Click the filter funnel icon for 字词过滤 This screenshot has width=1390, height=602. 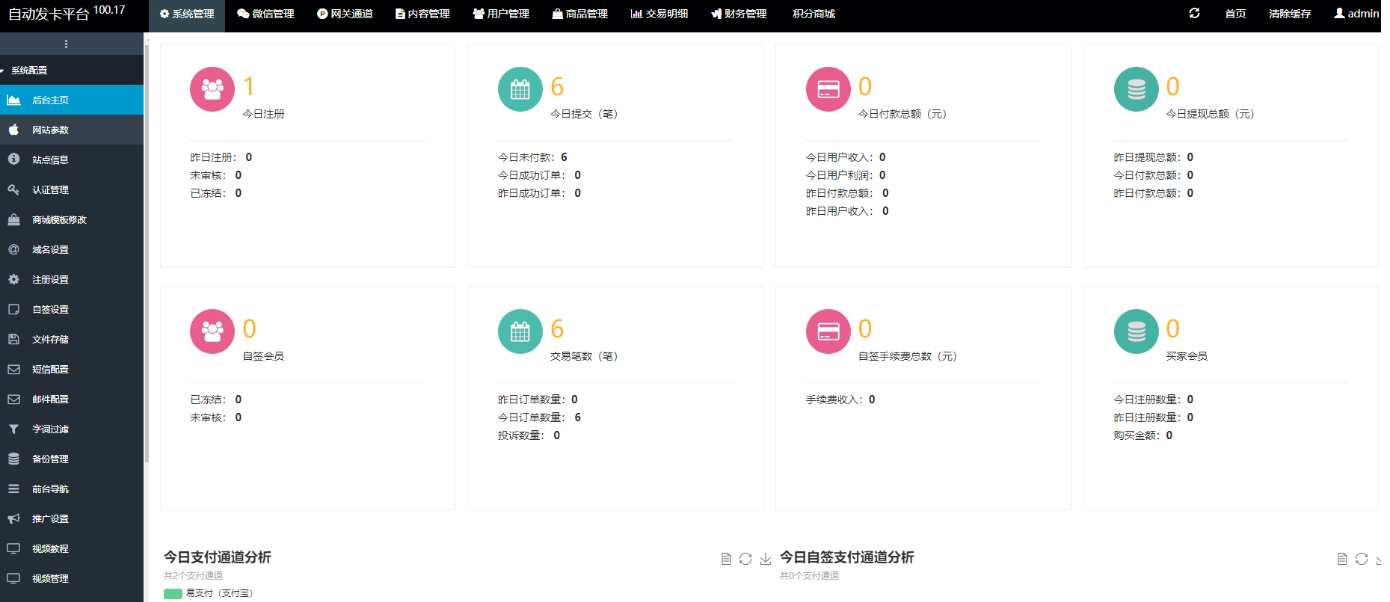click(14, 430)
